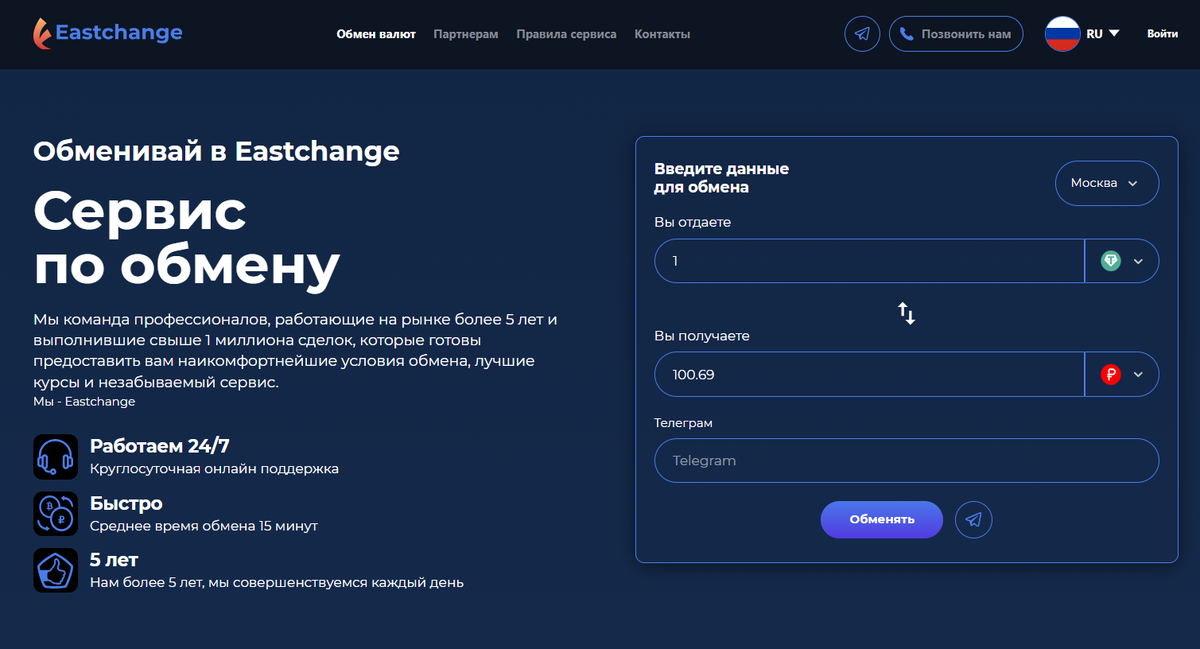Open the Правила сервиса page
The height and width of the screenshot is (649, 1200).
(x=566, y=33)
